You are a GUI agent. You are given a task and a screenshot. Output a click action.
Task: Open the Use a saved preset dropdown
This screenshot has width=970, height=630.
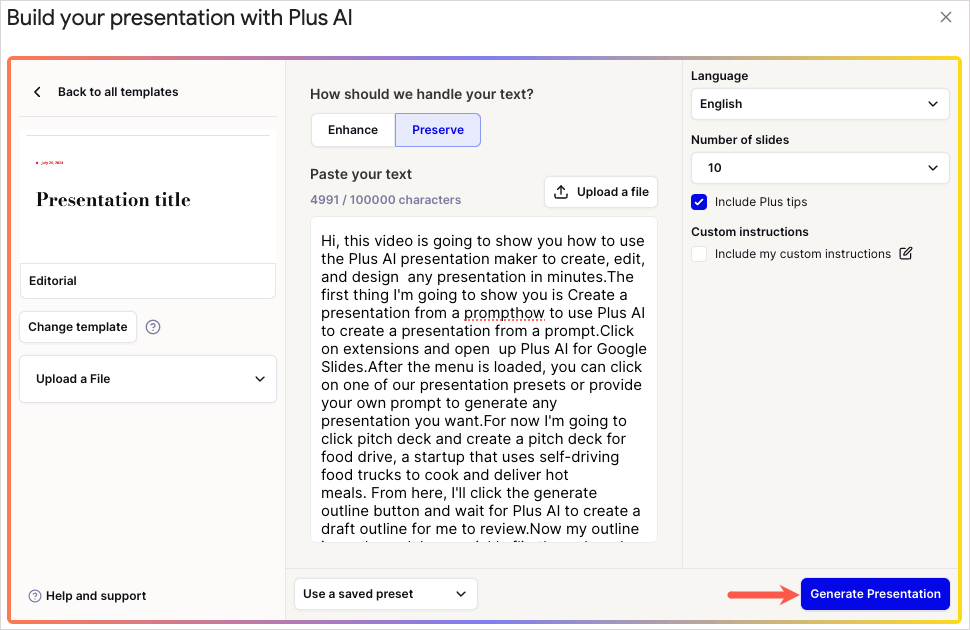(385, 594)
